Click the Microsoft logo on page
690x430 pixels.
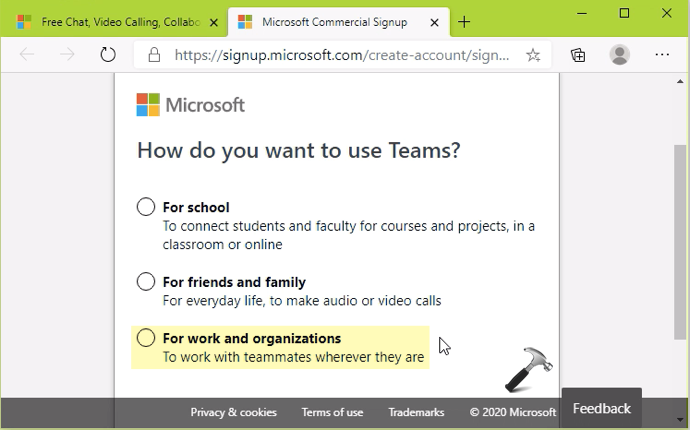[191, 105]
